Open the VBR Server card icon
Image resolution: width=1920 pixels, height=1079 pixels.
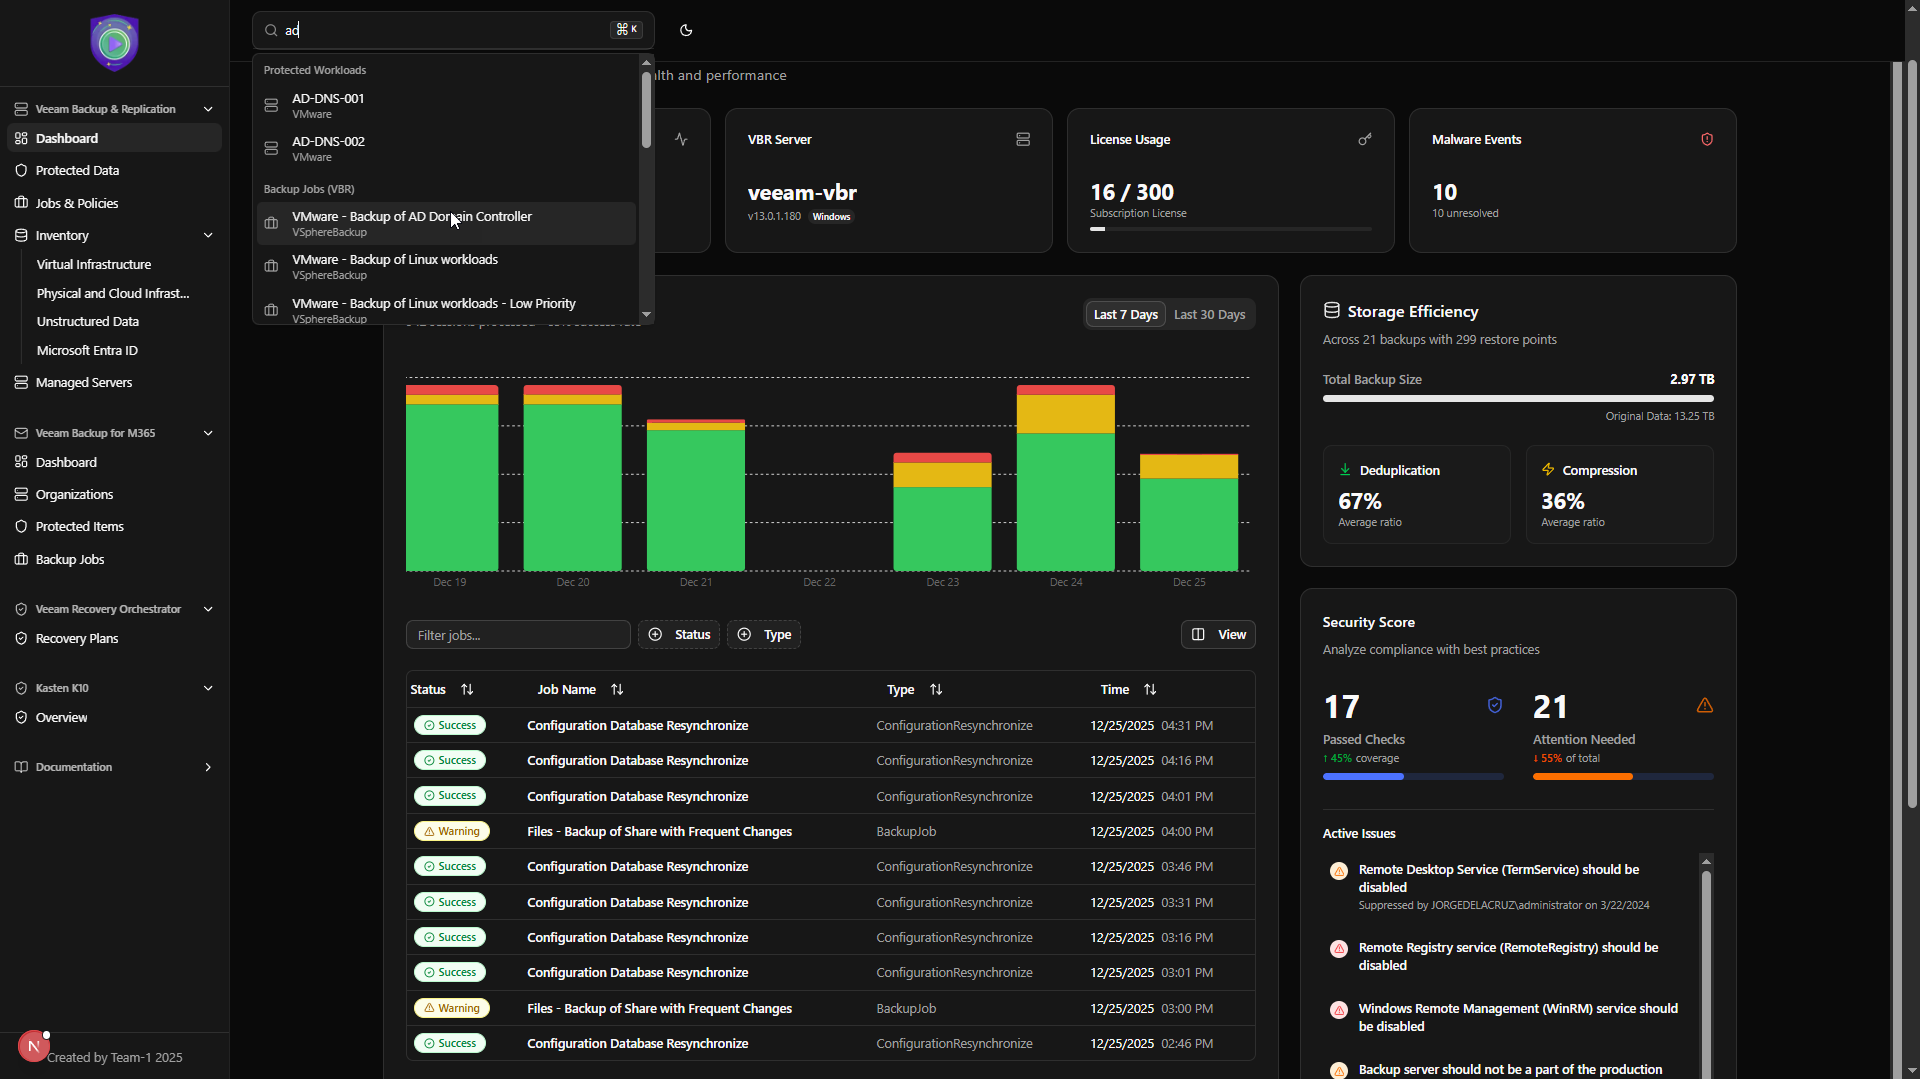tap(1022, 139)
